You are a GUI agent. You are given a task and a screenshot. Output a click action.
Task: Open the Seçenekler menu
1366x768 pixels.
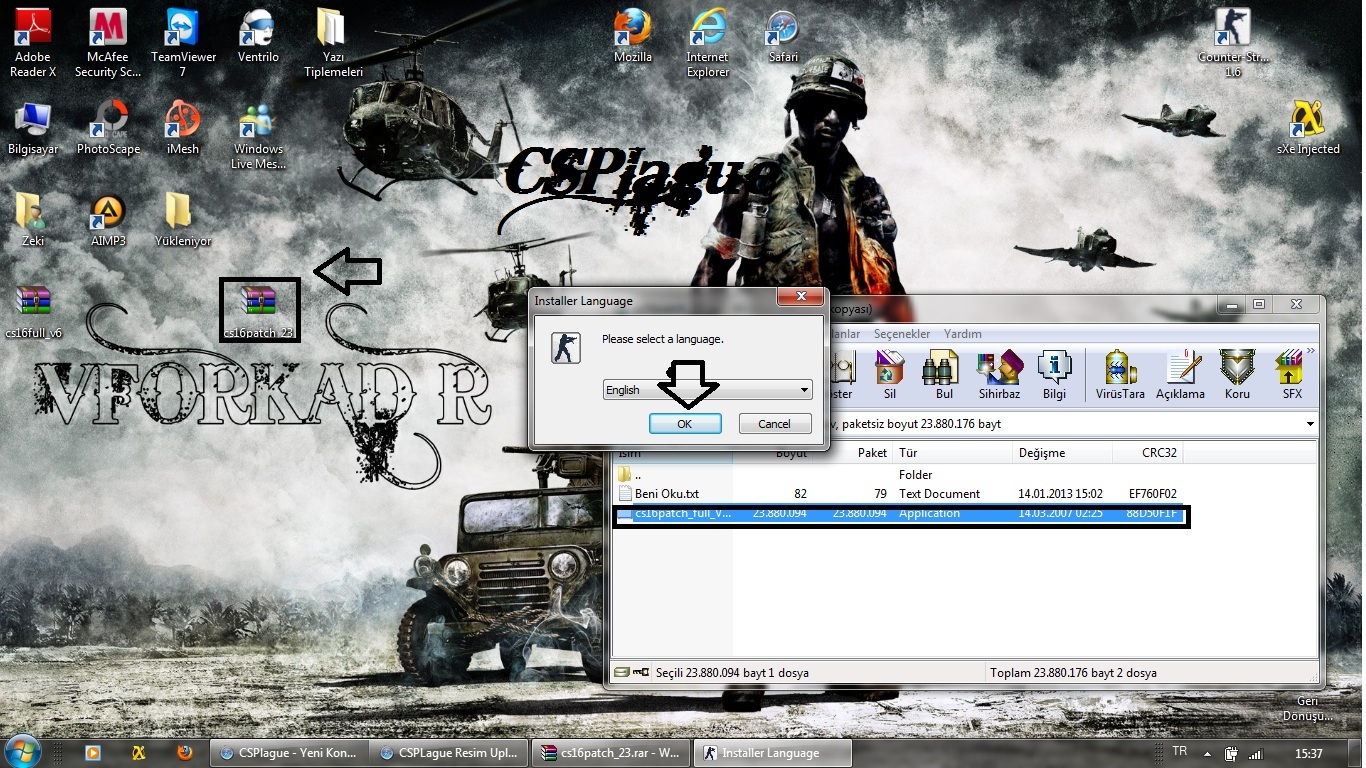pyautogui.click(x=901, y=334)
